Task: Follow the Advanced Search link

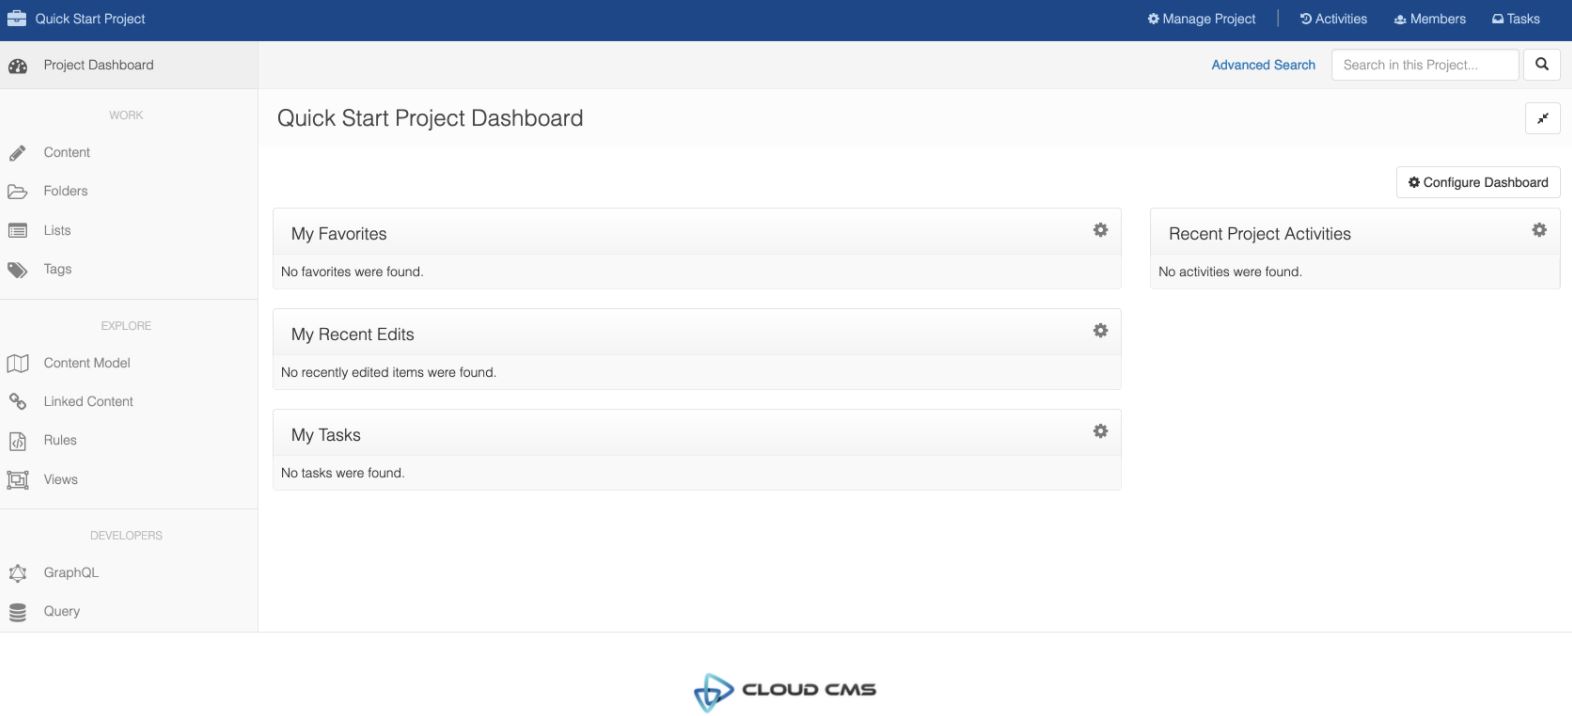Action: 1263,65
